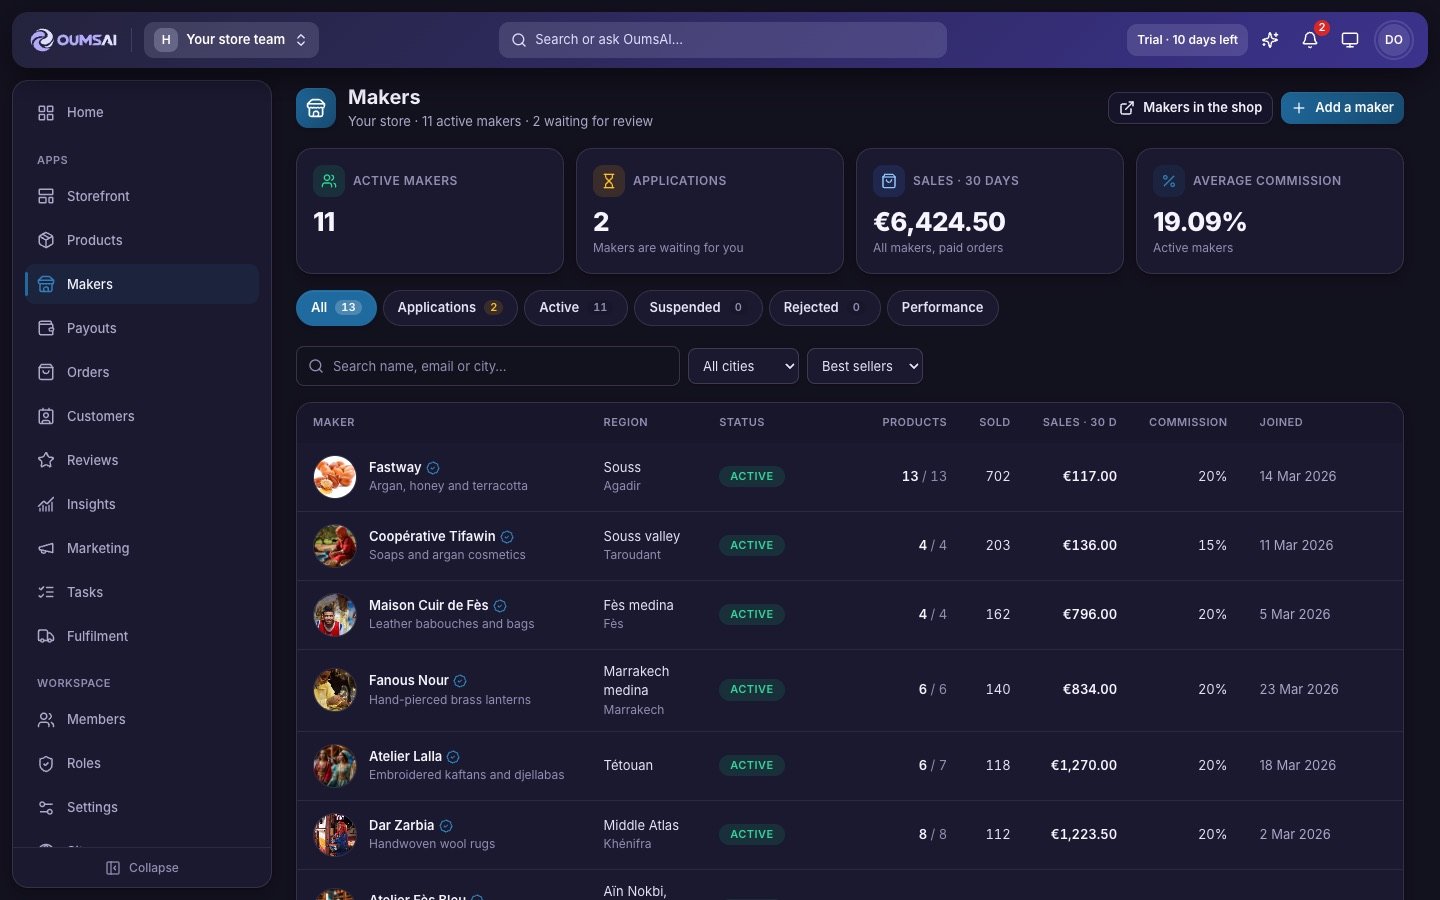Click Handwoven wool rugs description
Screen dimensions: 1440x900
pyautogui.click(x=432, y=844)
